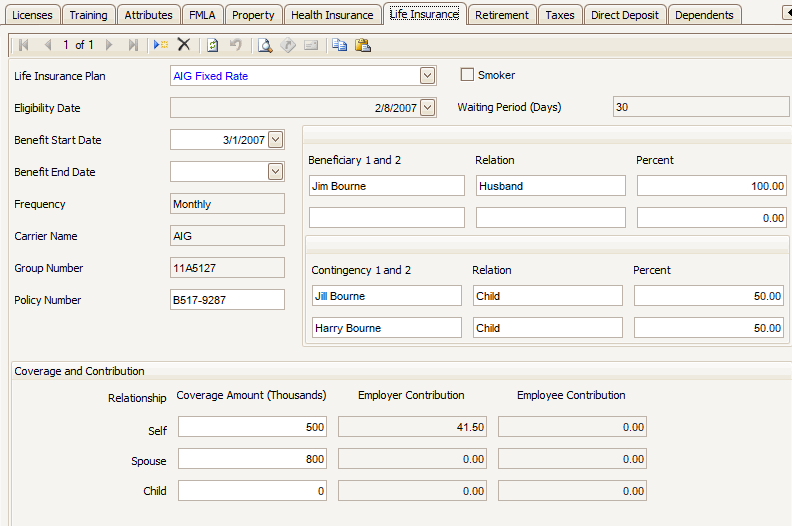Click the paste clipboard icon in toolbar
792x526 pixels.
click(x=362, y=45)
